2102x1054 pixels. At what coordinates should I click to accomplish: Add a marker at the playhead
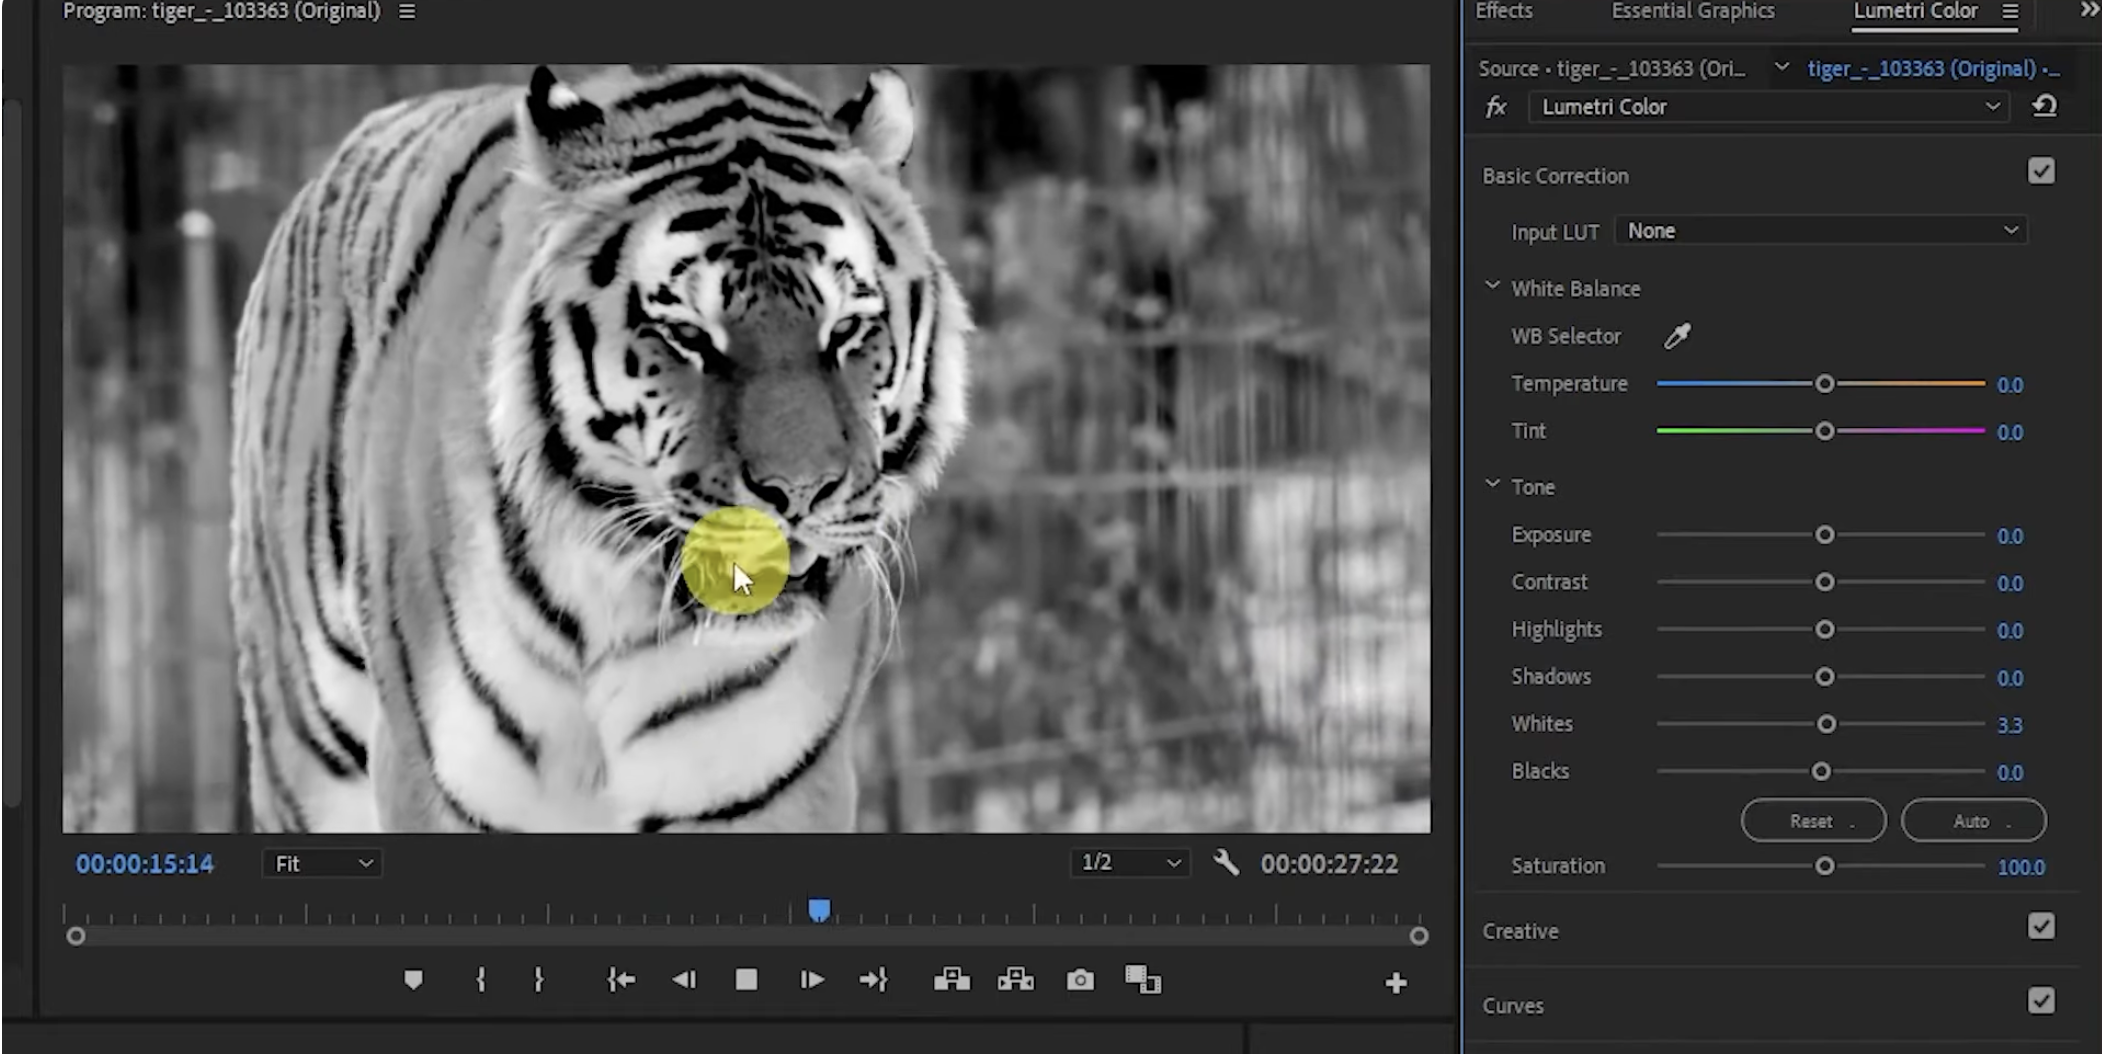click(415, 980)
